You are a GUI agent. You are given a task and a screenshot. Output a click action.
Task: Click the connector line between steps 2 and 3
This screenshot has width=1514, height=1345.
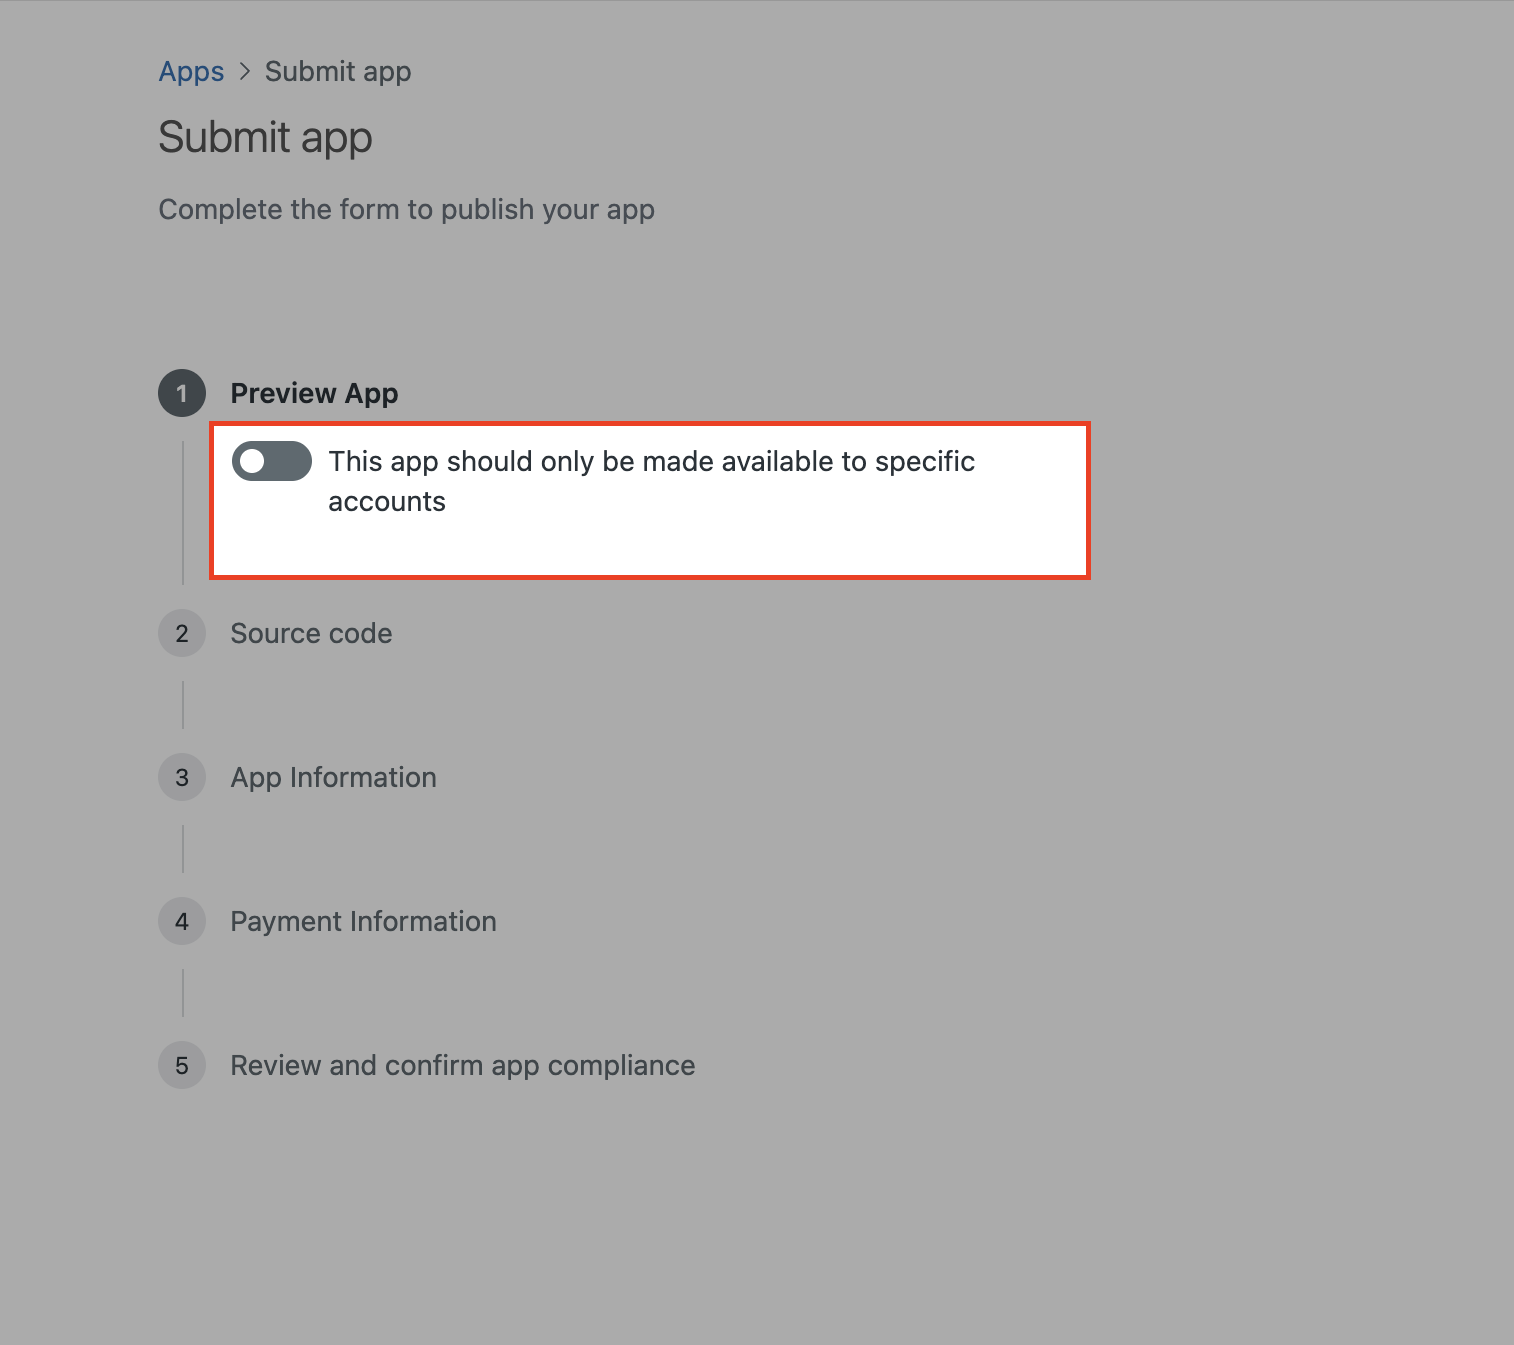click(x=183, y=705)
